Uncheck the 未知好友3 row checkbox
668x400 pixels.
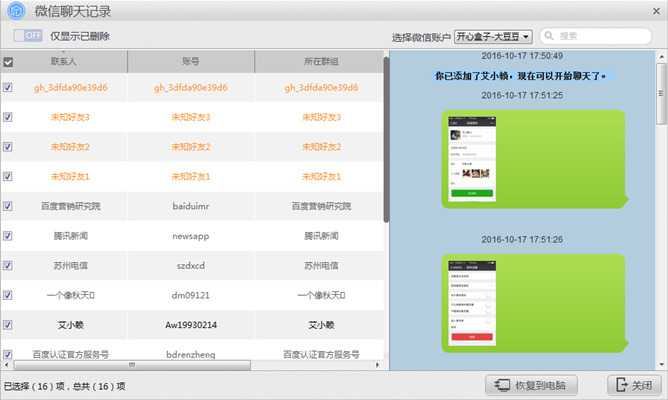pyautogui.click(x=8, y=117)
